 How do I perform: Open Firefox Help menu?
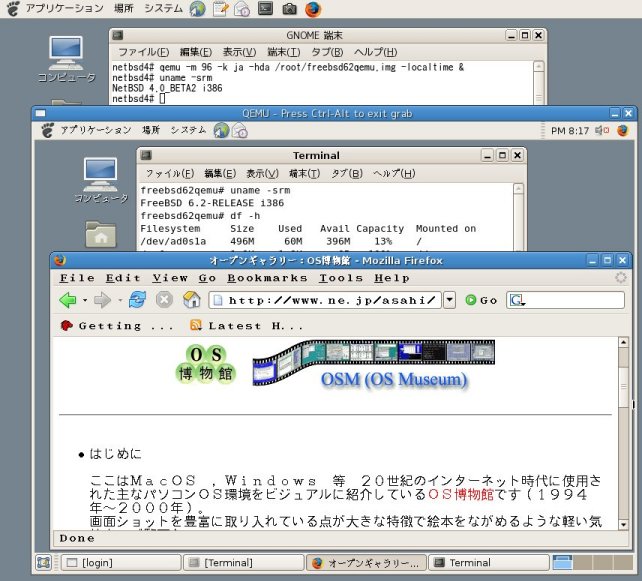click(x=392, y=278)
